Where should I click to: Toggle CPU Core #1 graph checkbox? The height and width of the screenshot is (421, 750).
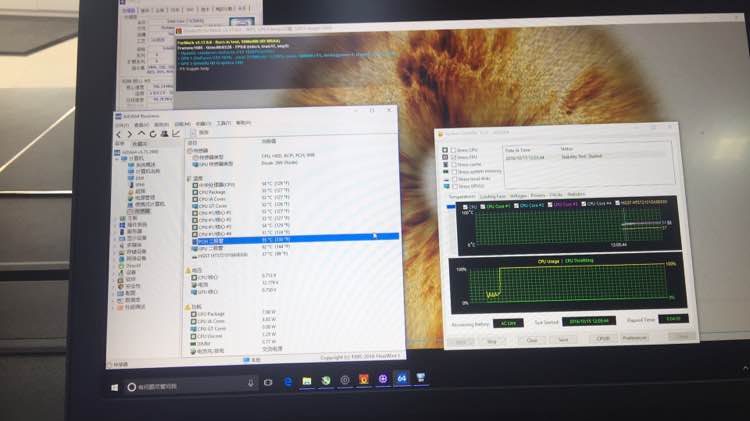483,206
